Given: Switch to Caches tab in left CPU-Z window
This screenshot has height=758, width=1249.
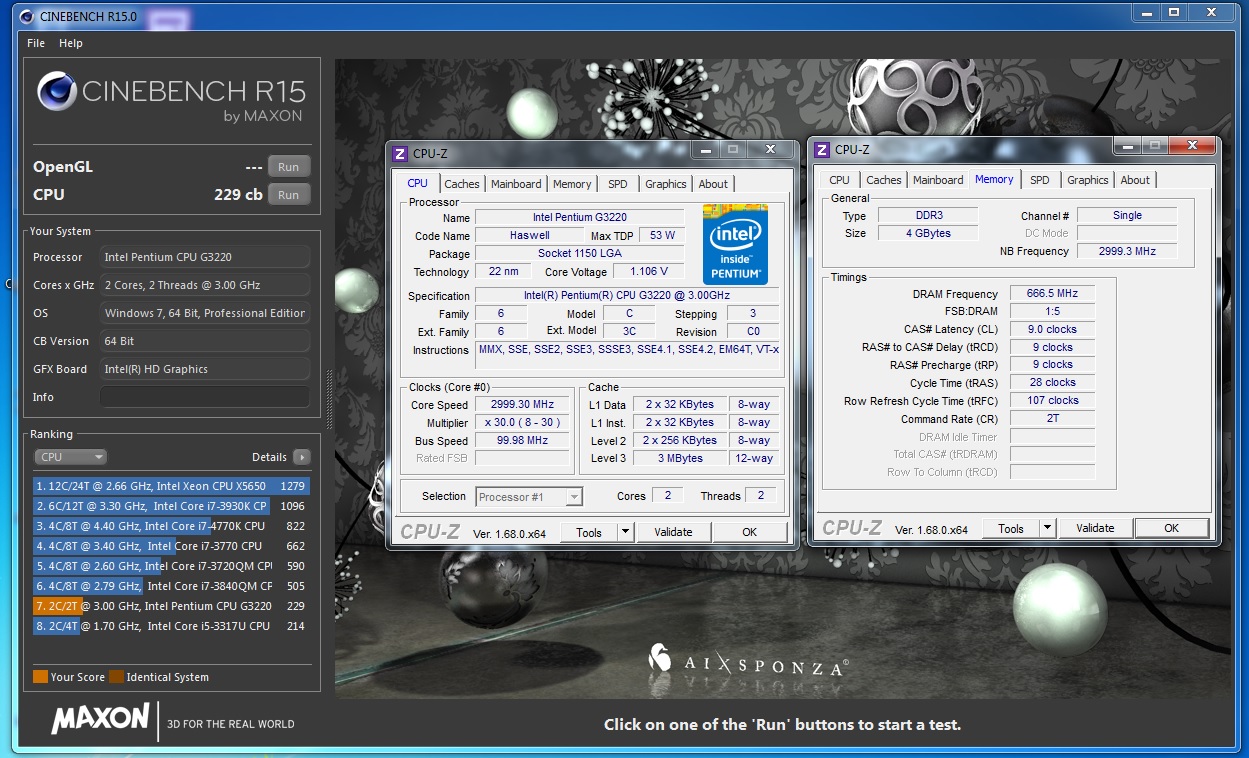Looking at the screenshot, I should pyautogui.click(x=462, y=184).
